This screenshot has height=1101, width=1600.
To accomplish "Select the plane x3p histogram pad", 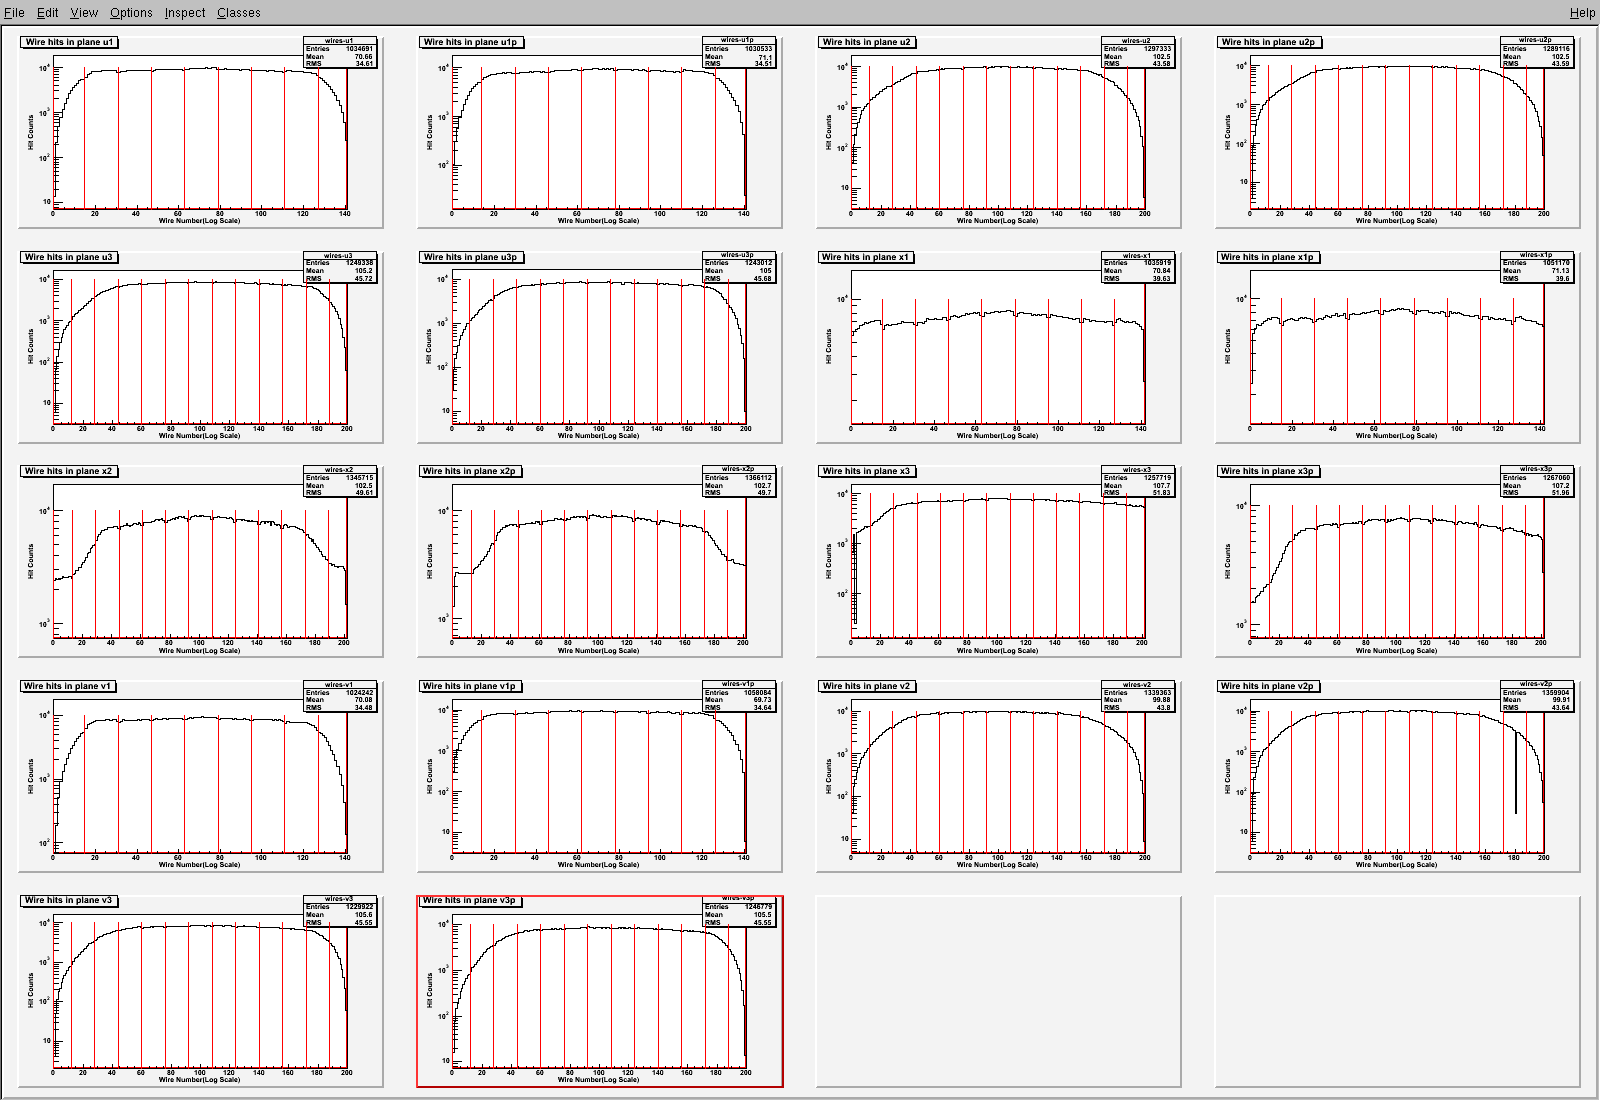I will 1398,561.
